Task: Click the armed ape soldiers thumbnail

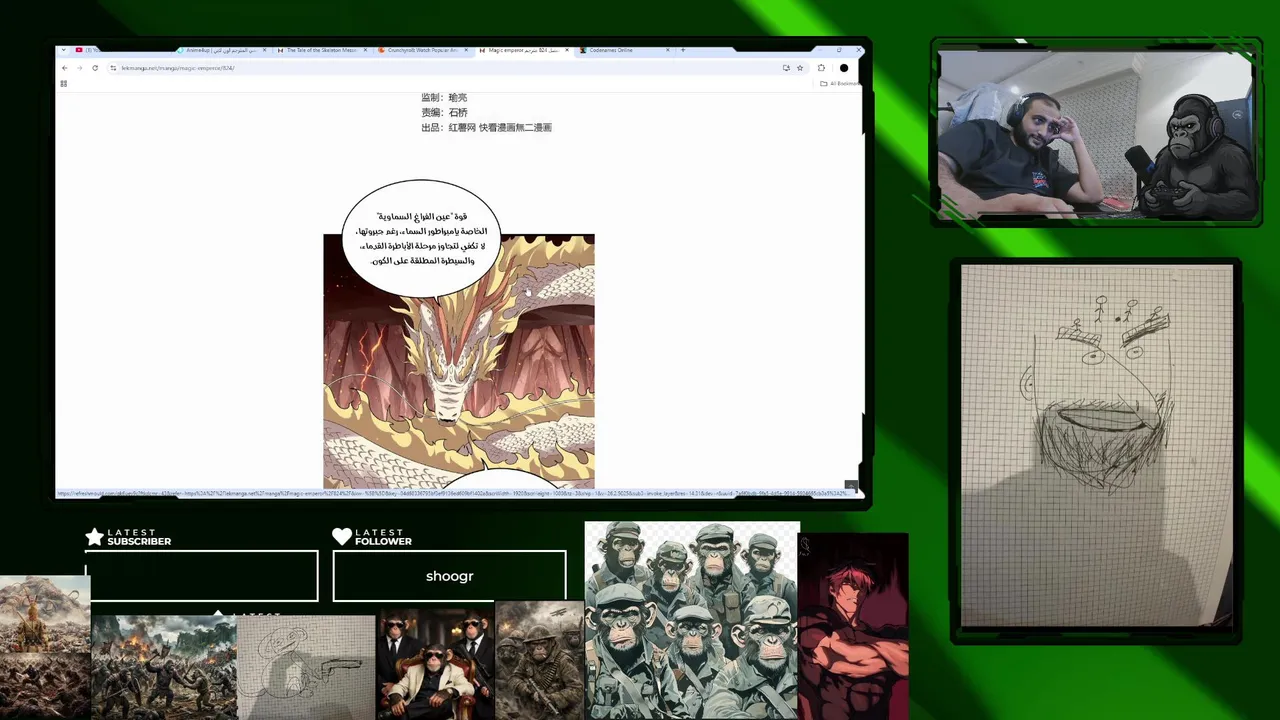Action: tap(540, 660)
